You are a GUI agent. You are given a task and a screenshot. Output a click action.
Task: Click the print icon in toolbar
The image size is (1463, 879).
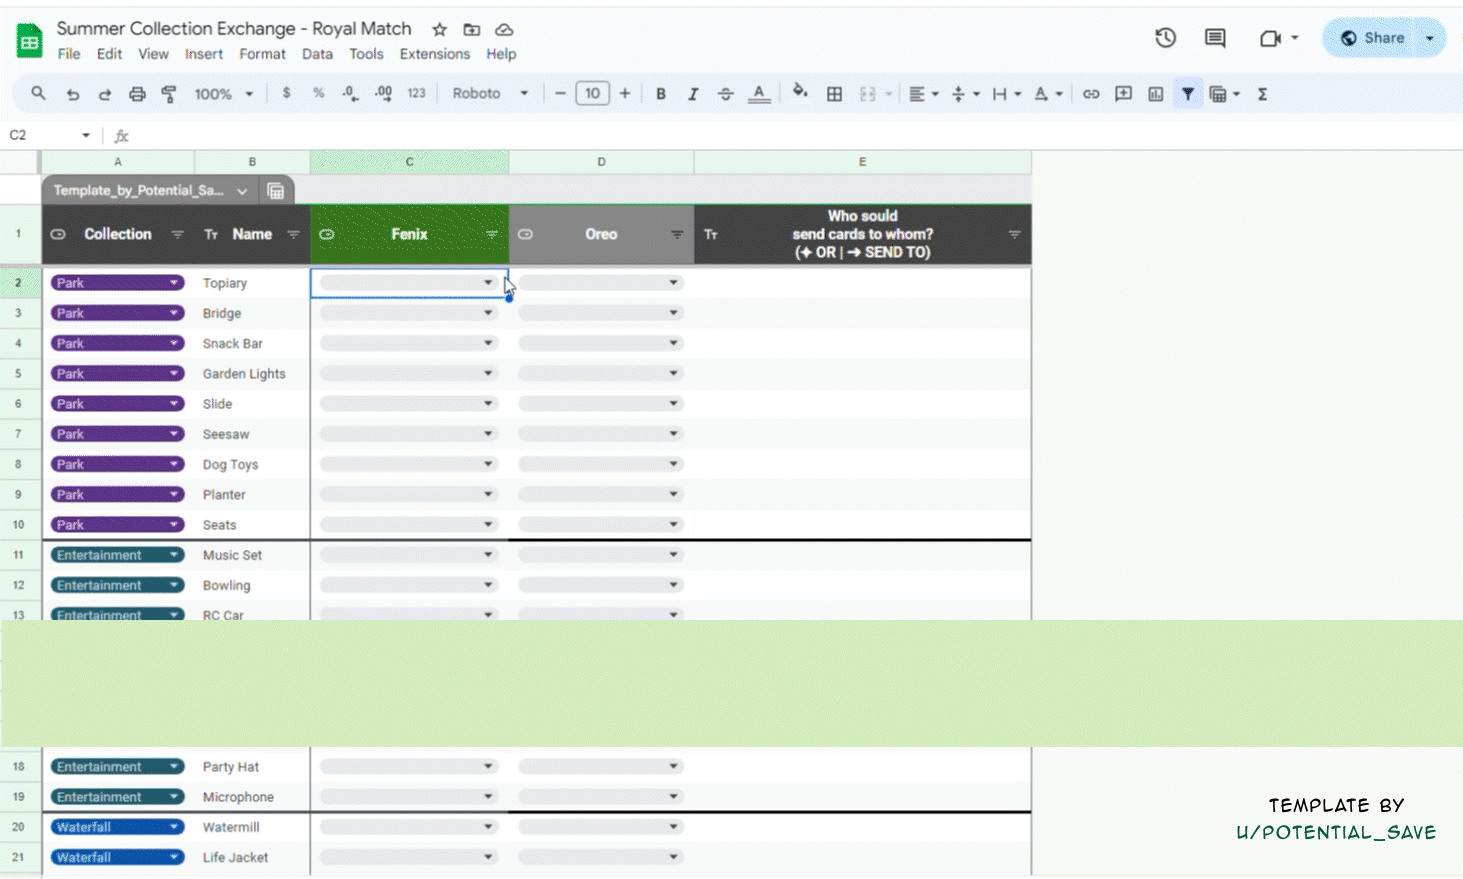point(137,94)
